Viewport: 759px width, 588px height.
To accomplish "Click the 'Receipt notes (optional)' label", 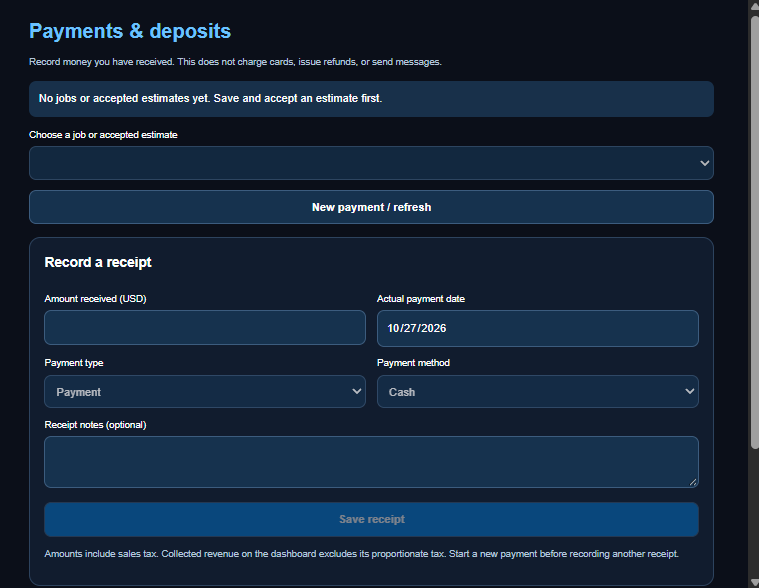I will click(95, 425).
